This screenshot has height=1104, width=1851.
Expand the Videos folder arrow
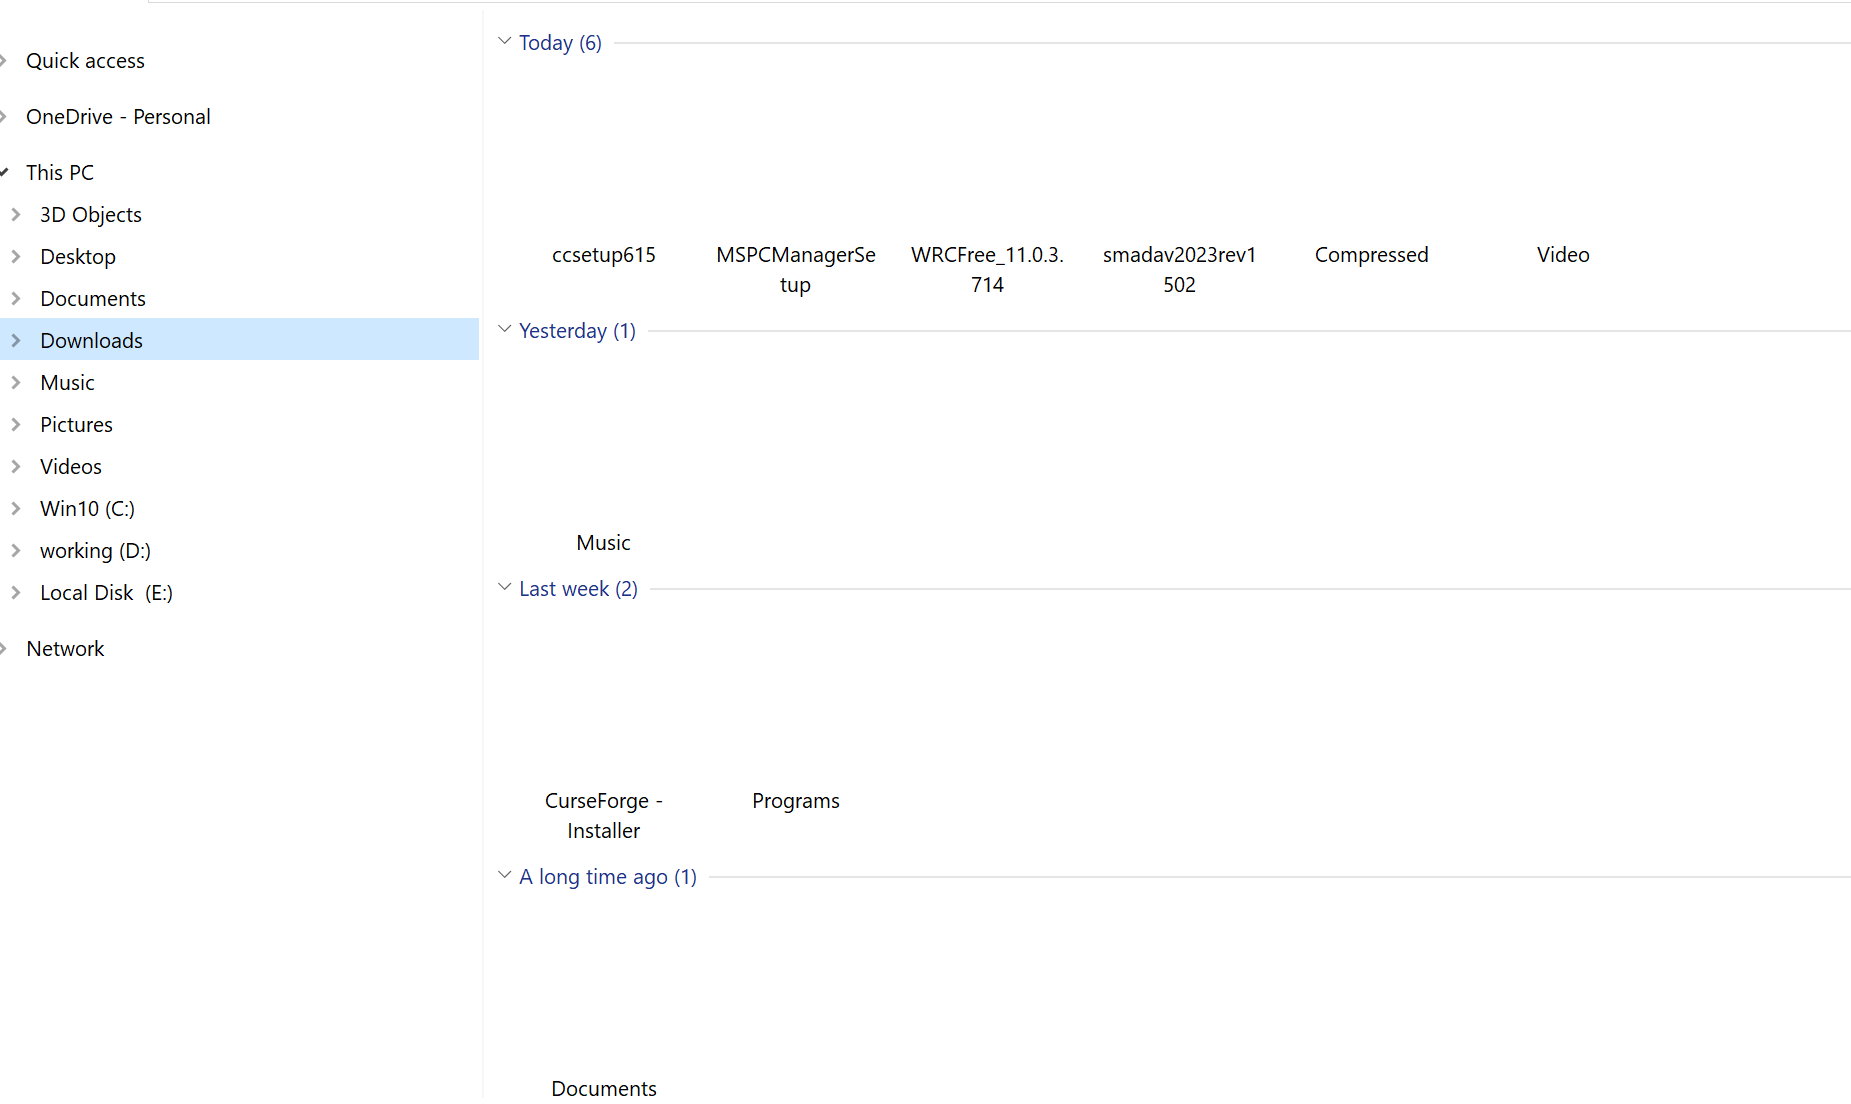(x=16, y=467)
